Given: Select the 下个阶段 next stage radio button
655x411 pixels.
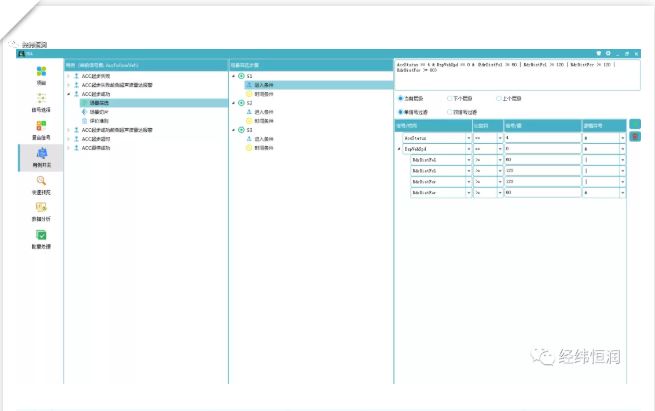Looking at the screenshot, I should point(449,99).
